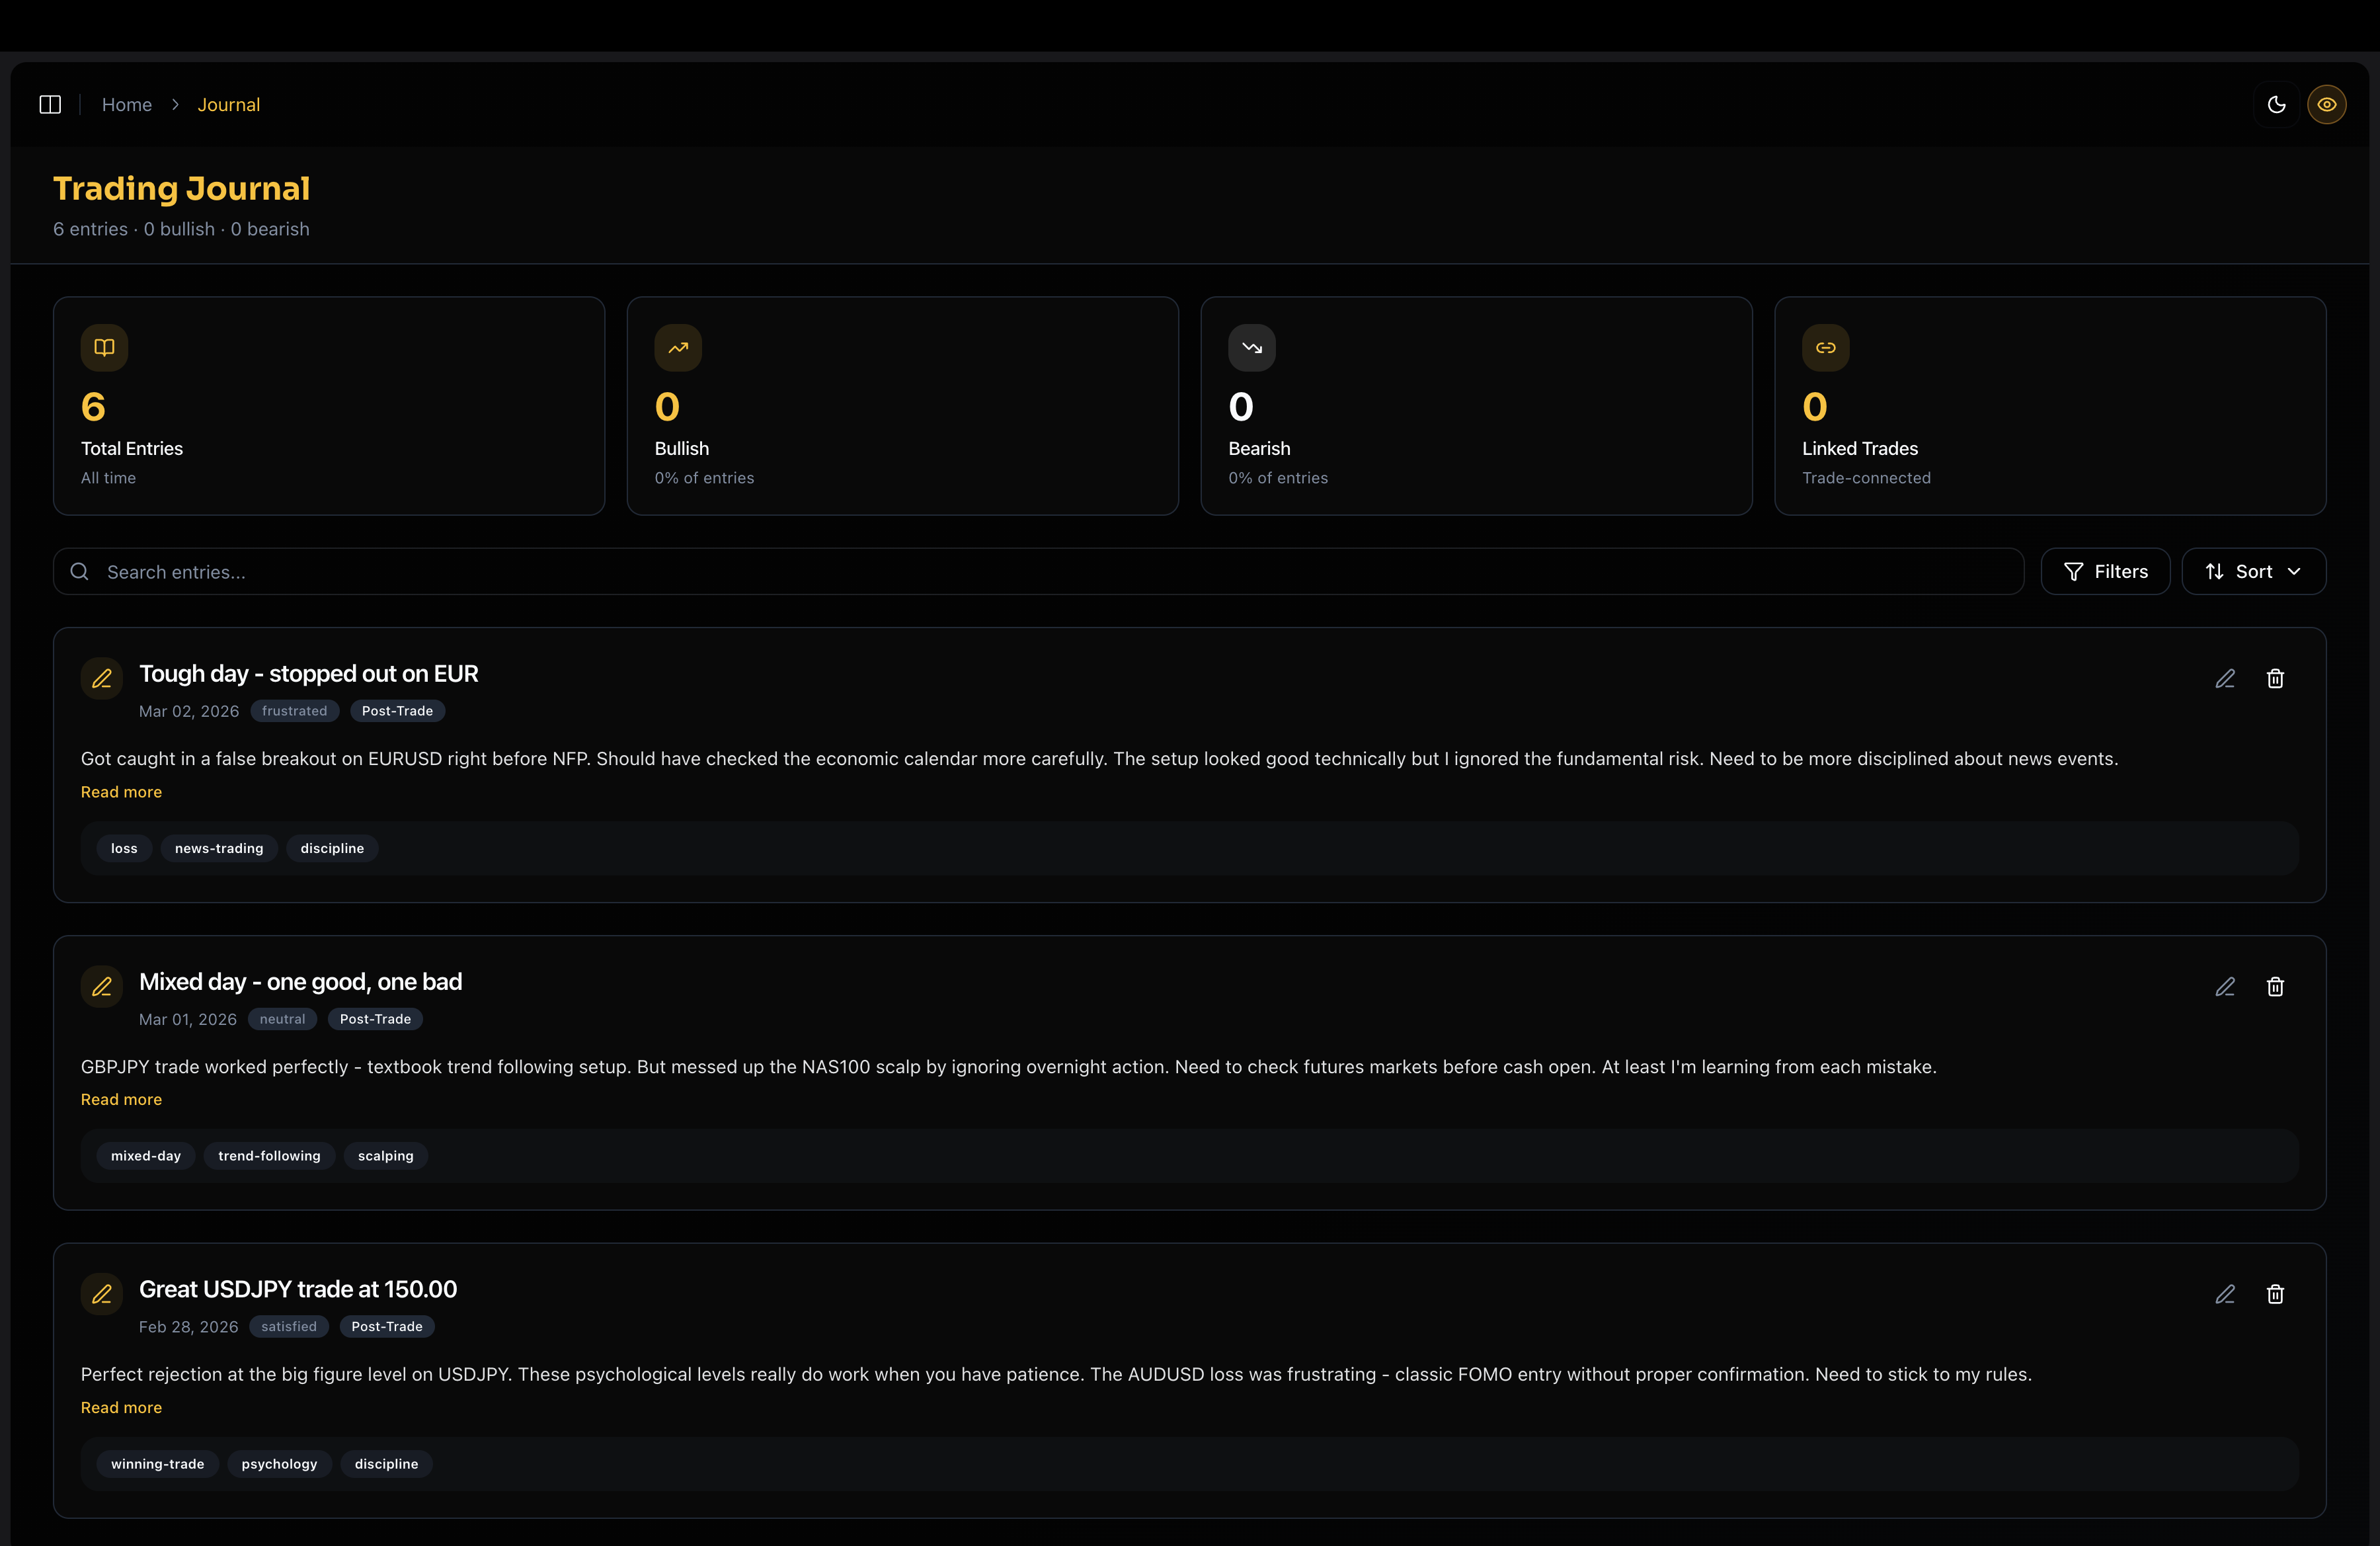This screenshot has height=1546, width=2380.
Task: Open the Sort dropdown
Action: click(2252, 572)
